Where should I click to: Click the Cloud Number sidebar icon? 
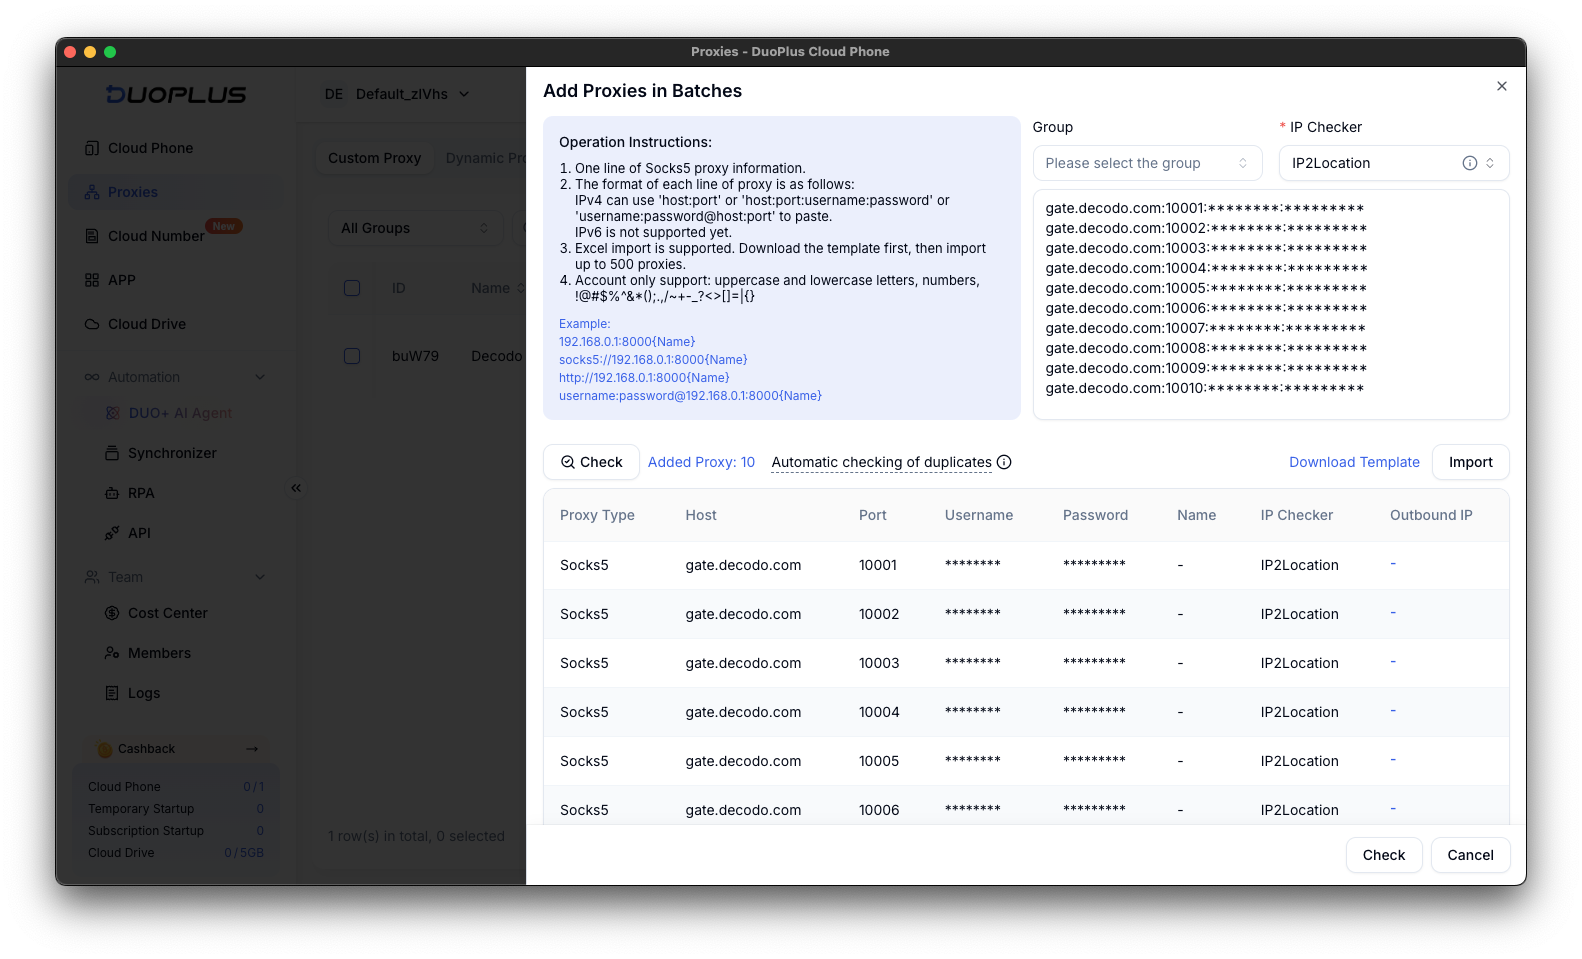tap(92, 236)
